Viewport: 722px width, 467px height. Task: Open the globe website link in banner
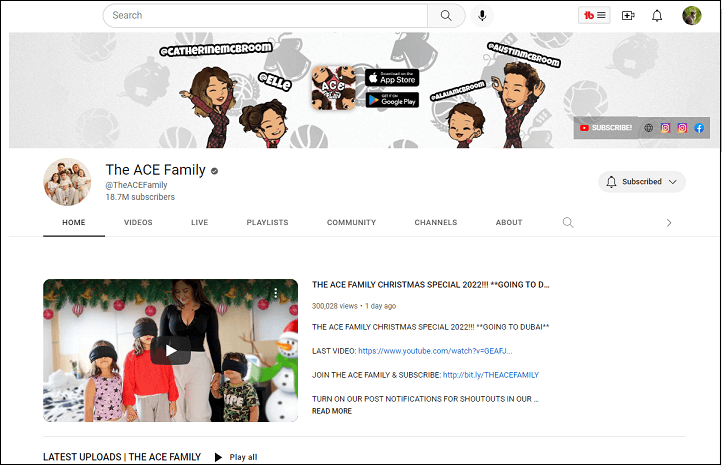click(648, 128)
